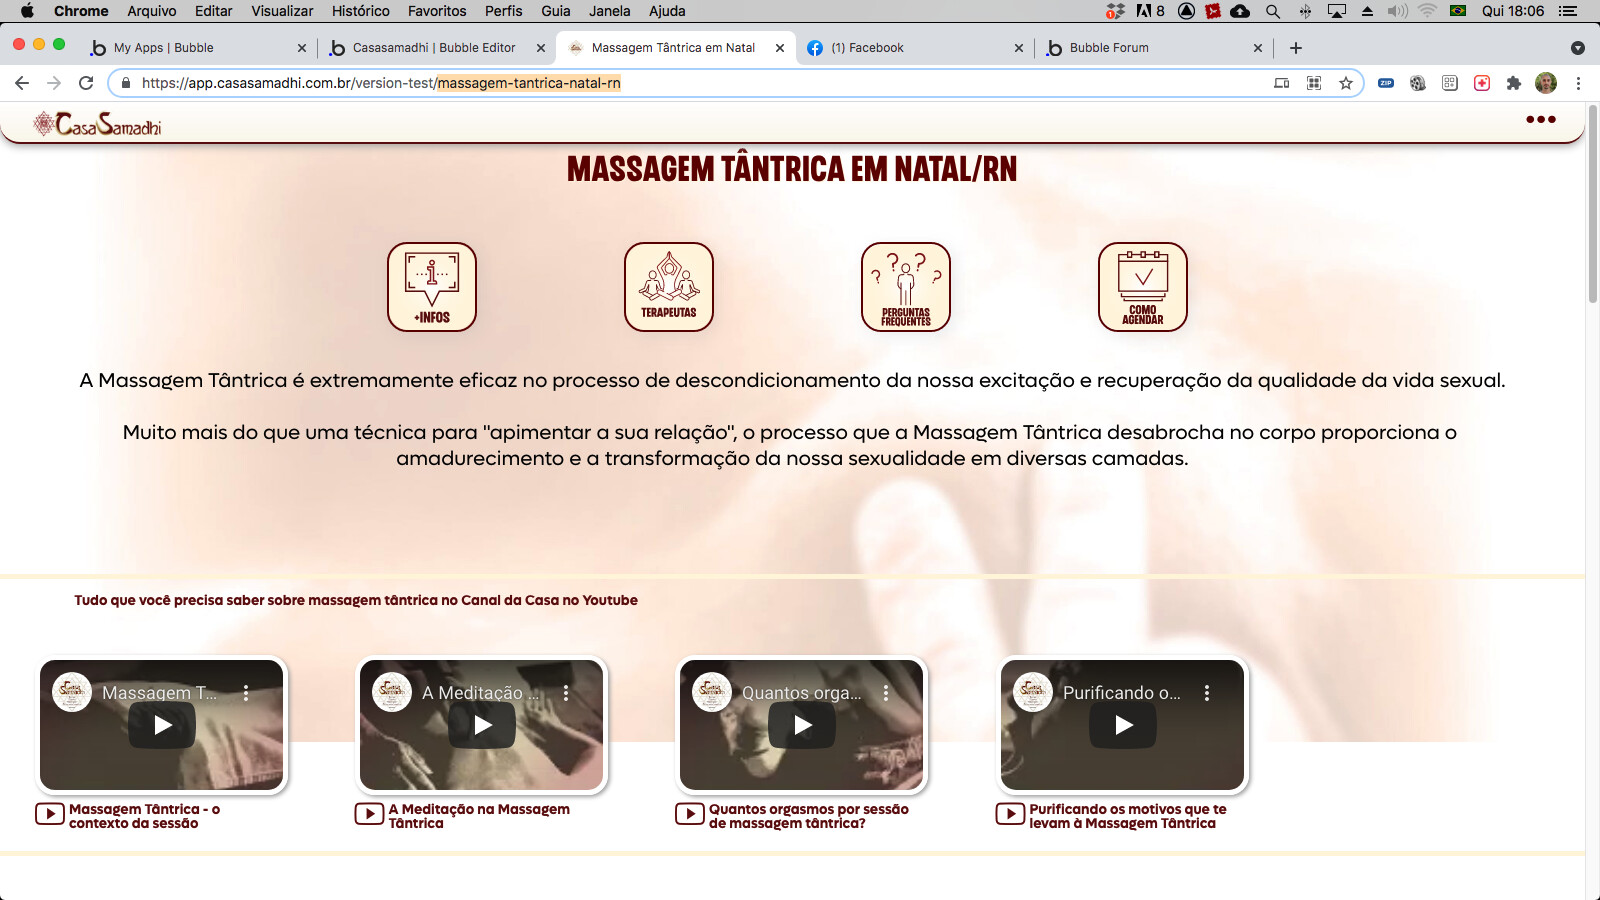The height and width of the screenshot is (900, 1600).
Task: Open link 'A Meditação na Massagem Tântrica'
Action: (479, 816)
